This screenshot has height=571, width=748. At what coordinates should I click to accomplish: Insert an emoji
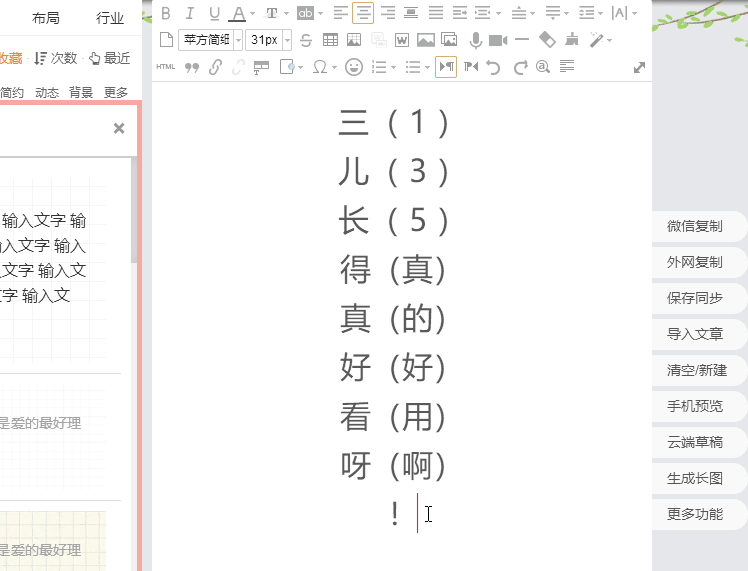pos(353,67)
